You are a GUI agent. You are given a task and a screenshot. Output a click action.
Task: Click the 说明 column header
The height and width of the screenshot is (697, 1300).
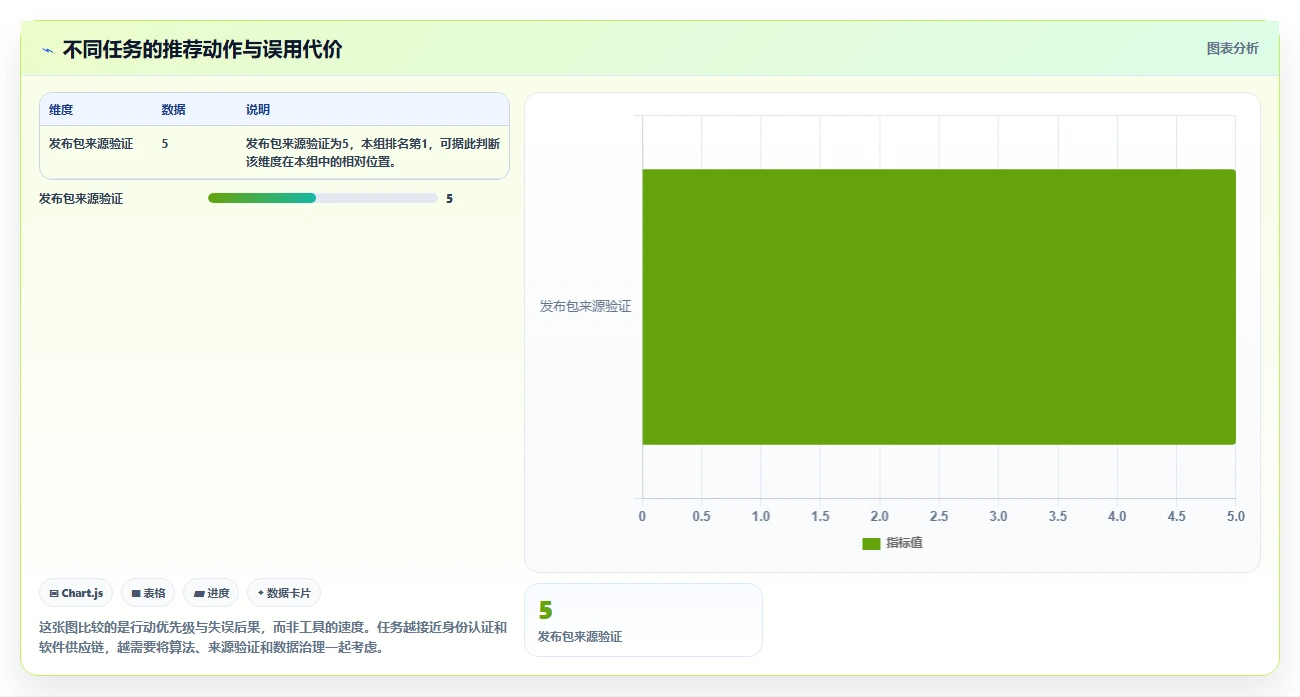point(258,110)
